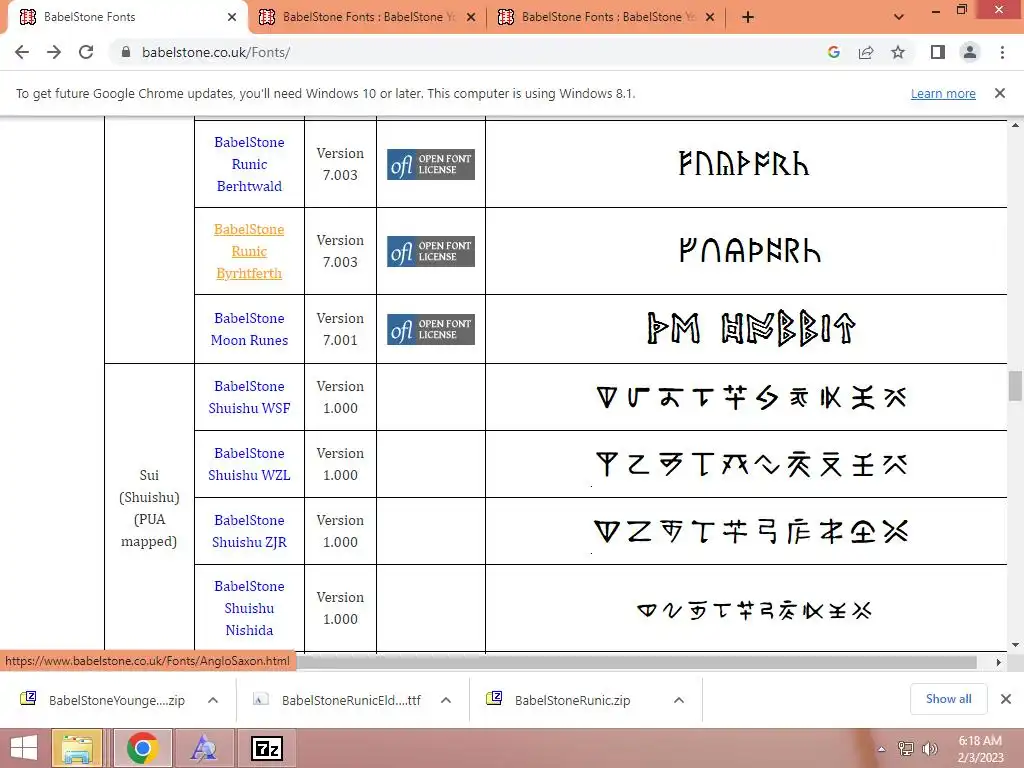Click the Open Font License badge for Moon Runes
The height and width of the screenshot is (768, 1024).
(x=431, y=329)
